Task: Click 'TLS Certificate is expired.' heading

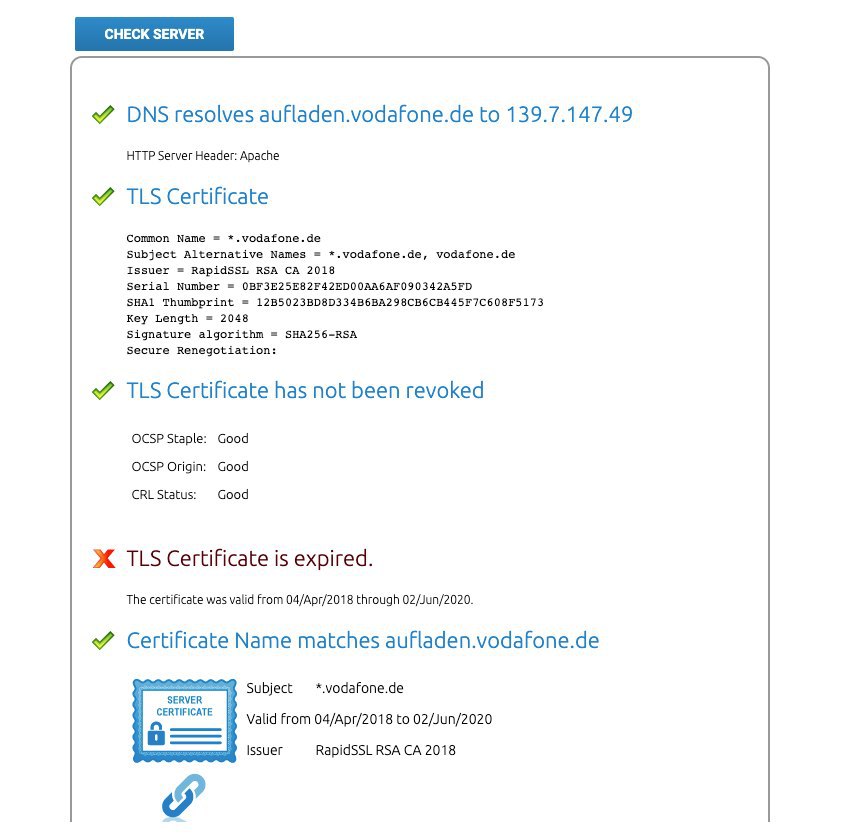Action: coord(249,559)
